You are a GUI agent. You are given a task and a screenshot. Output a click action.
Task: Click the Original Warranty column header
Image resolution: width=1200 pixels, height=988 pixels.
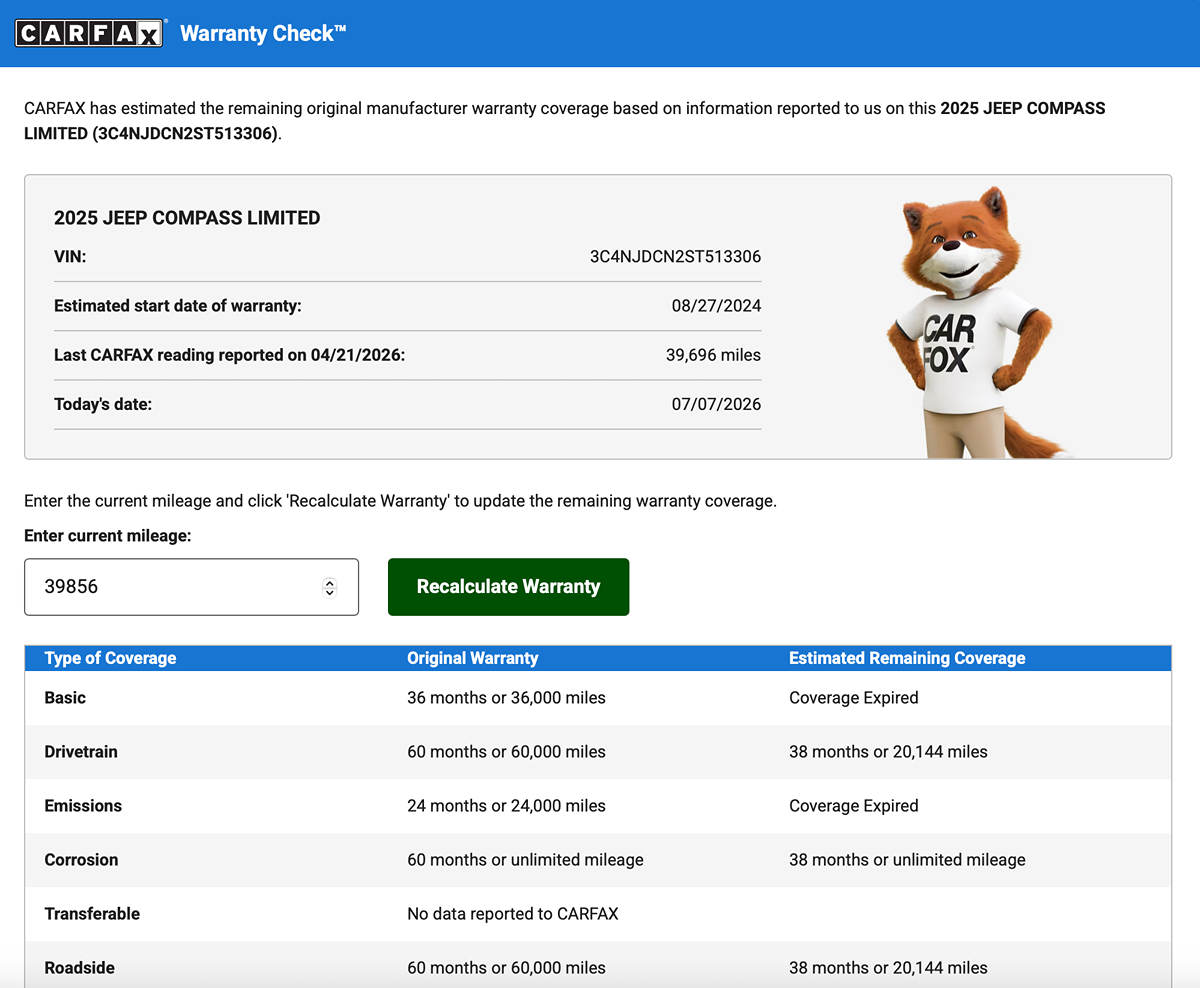tap(472, 658)
